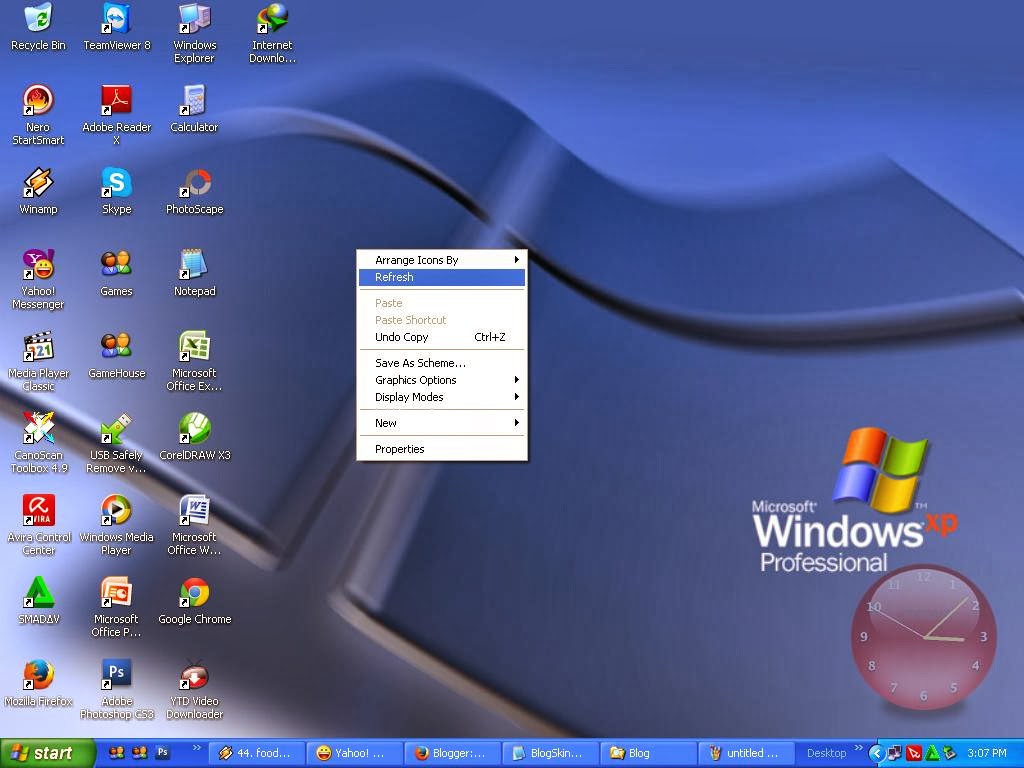Viewport: 1024px width, 768px height.
Task: Select the Internet Download Manager icon
Action: (272, 33)
